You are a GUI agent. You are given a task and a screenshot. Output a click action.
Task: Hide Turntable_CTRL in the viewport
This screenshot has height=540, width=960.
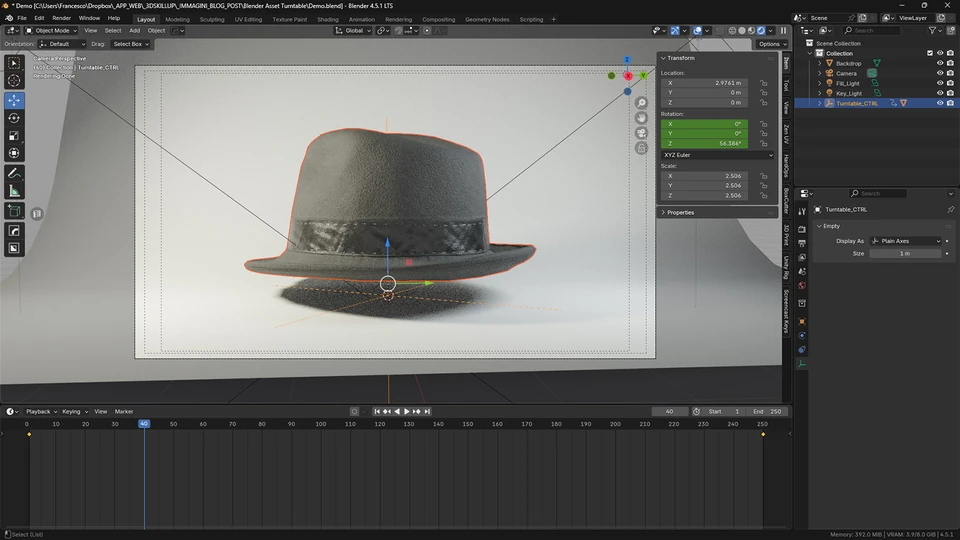[940, 103]
